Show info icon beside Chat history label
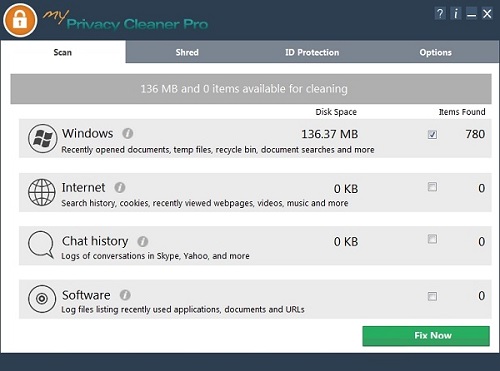The width and height of the screenshot is (500, 371). pos(143,241)
